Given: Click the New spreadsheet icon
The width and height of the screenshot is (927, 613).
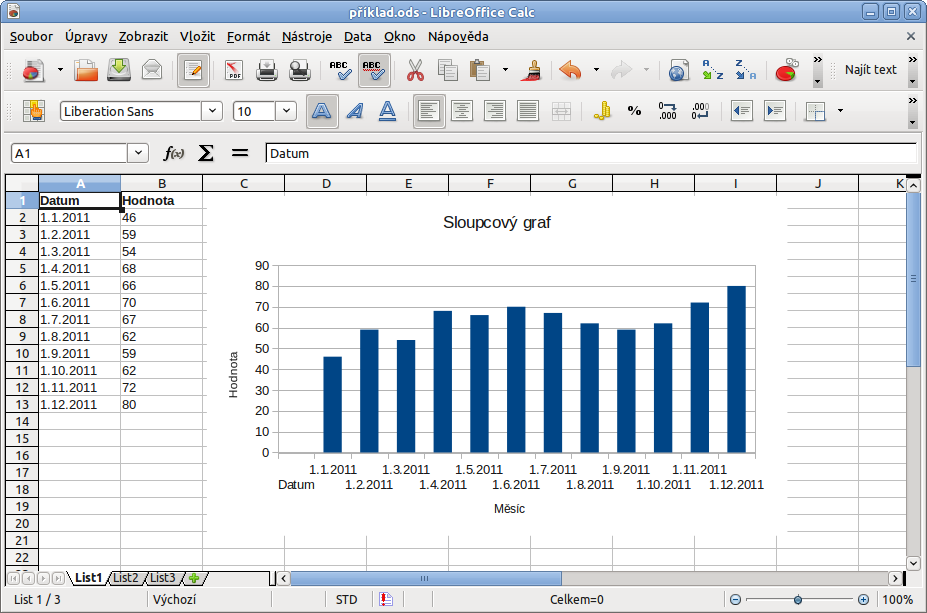Looking at the screenshot, I should click(33, 70).
